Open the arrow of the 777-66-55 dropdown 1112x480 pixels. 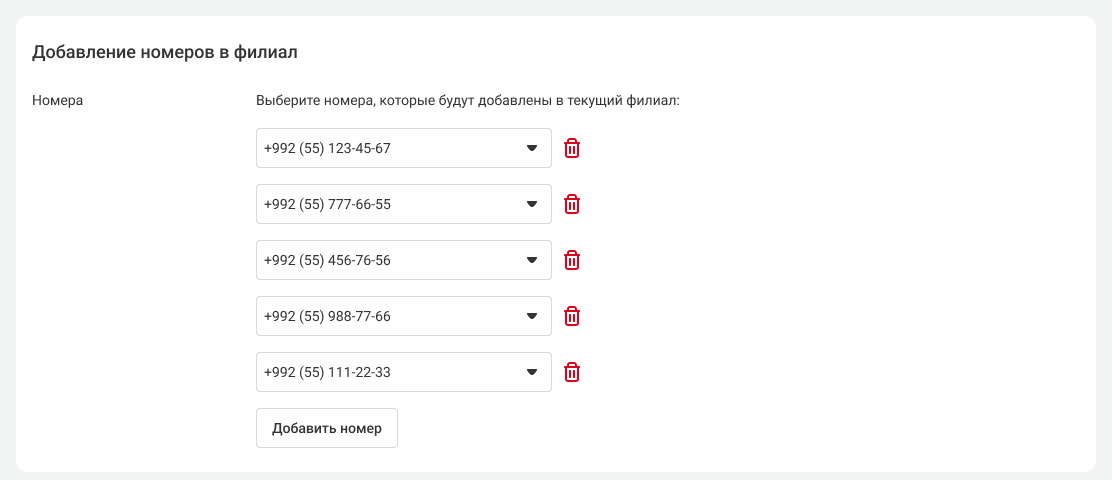pos(532,204)
